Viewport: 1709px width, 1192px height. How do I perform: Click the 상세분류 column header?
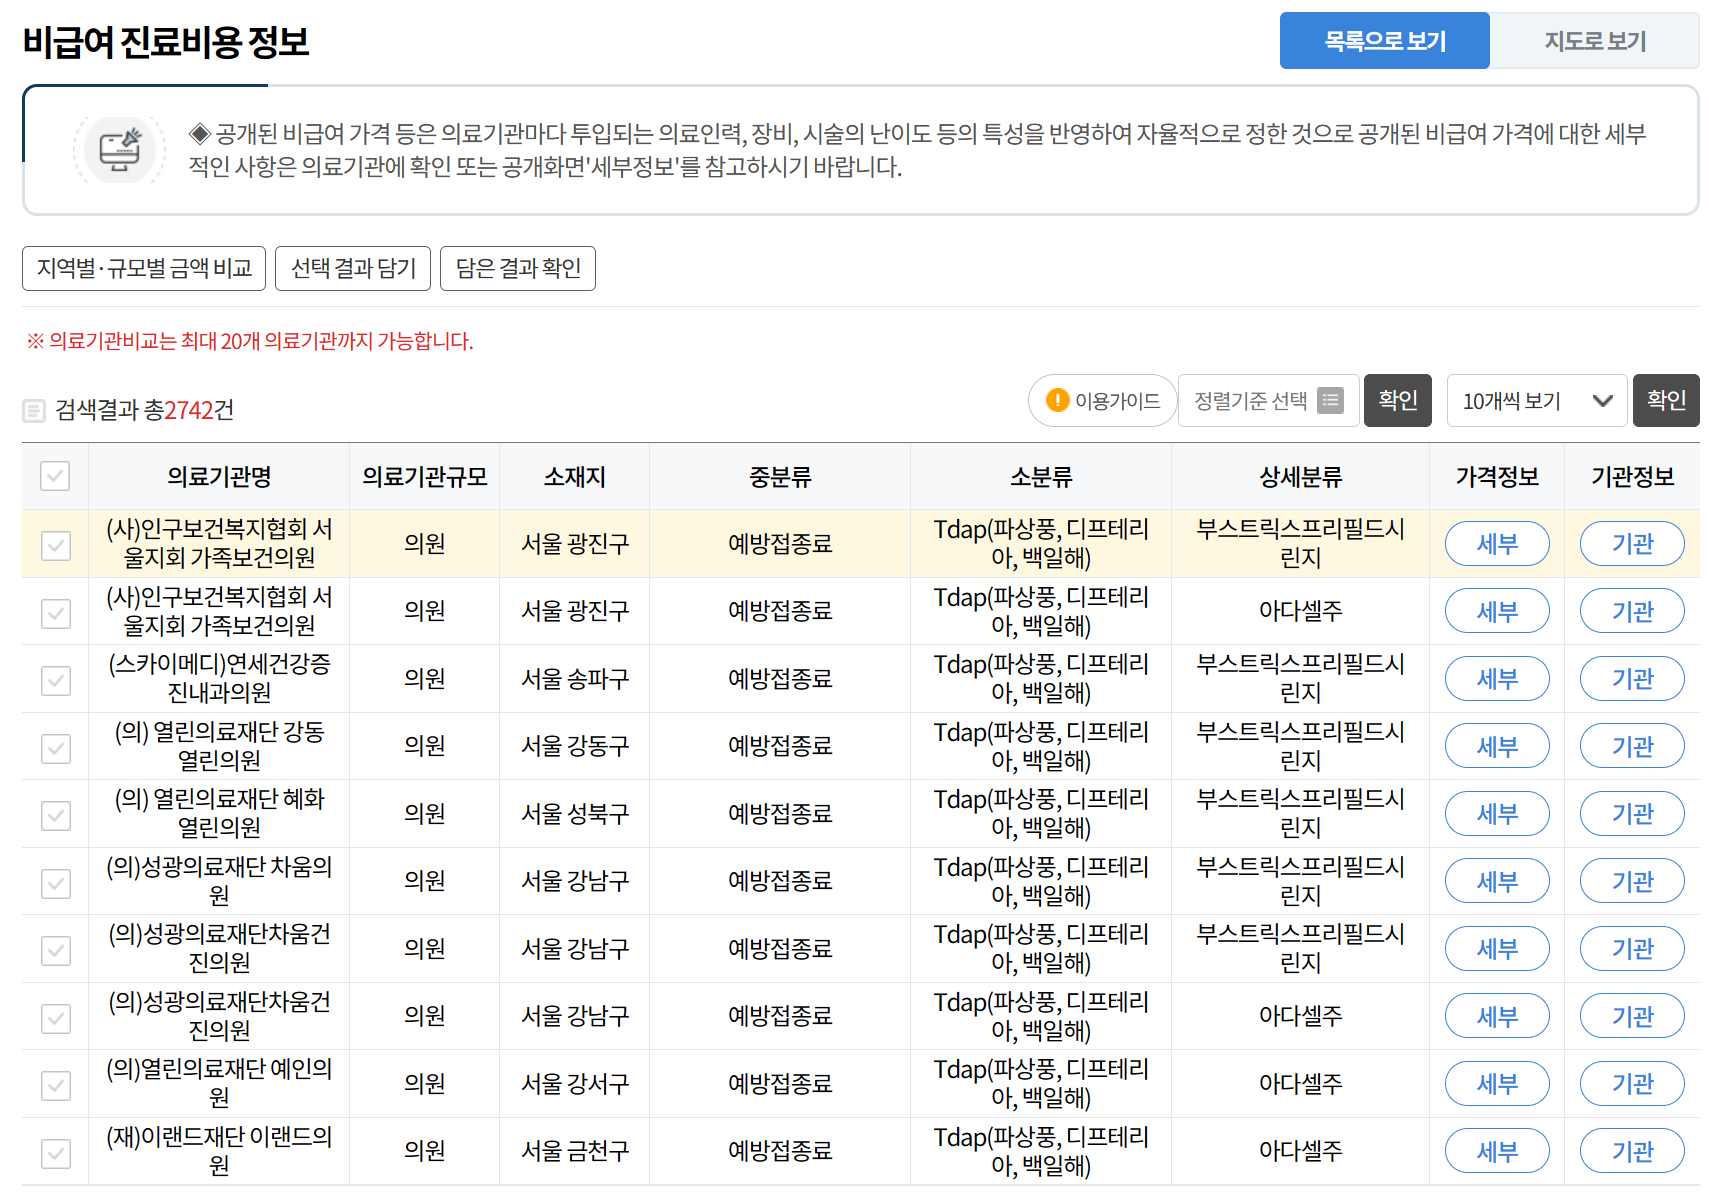point(1300,477)
